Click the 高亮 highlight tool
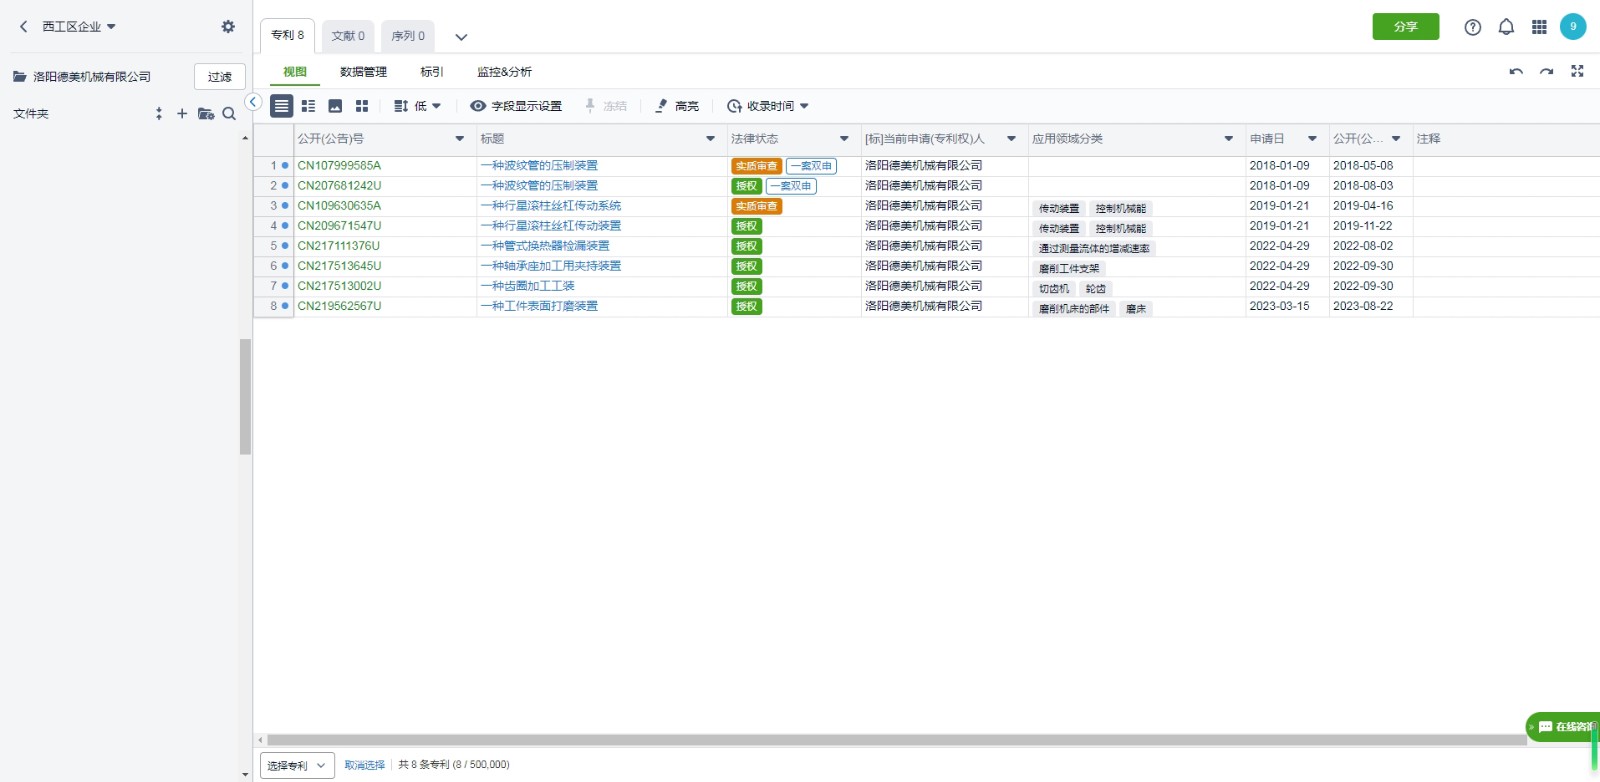Viewport: 1600px width, 782px height. click(677, 106)
